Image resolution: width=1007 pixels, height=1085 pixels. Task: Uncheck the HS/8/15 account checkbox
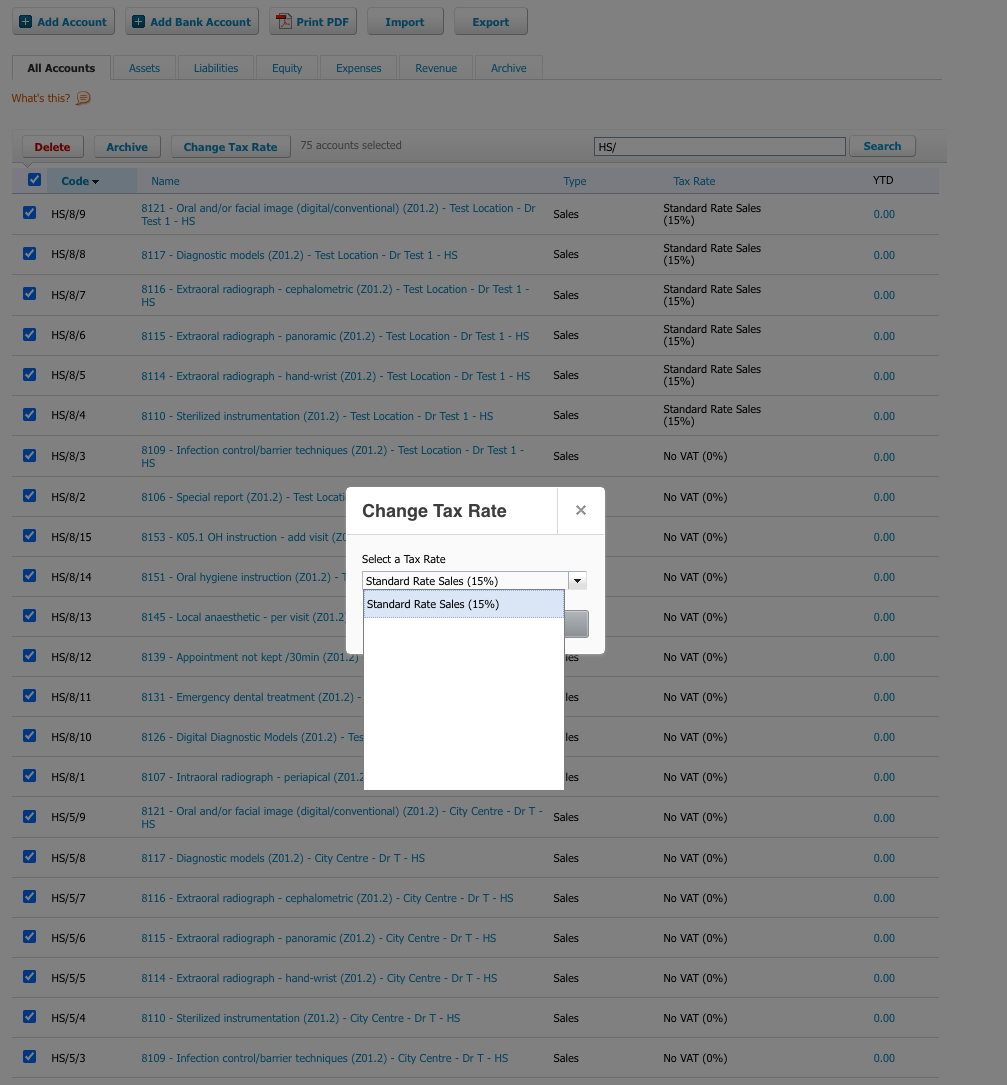30,536
